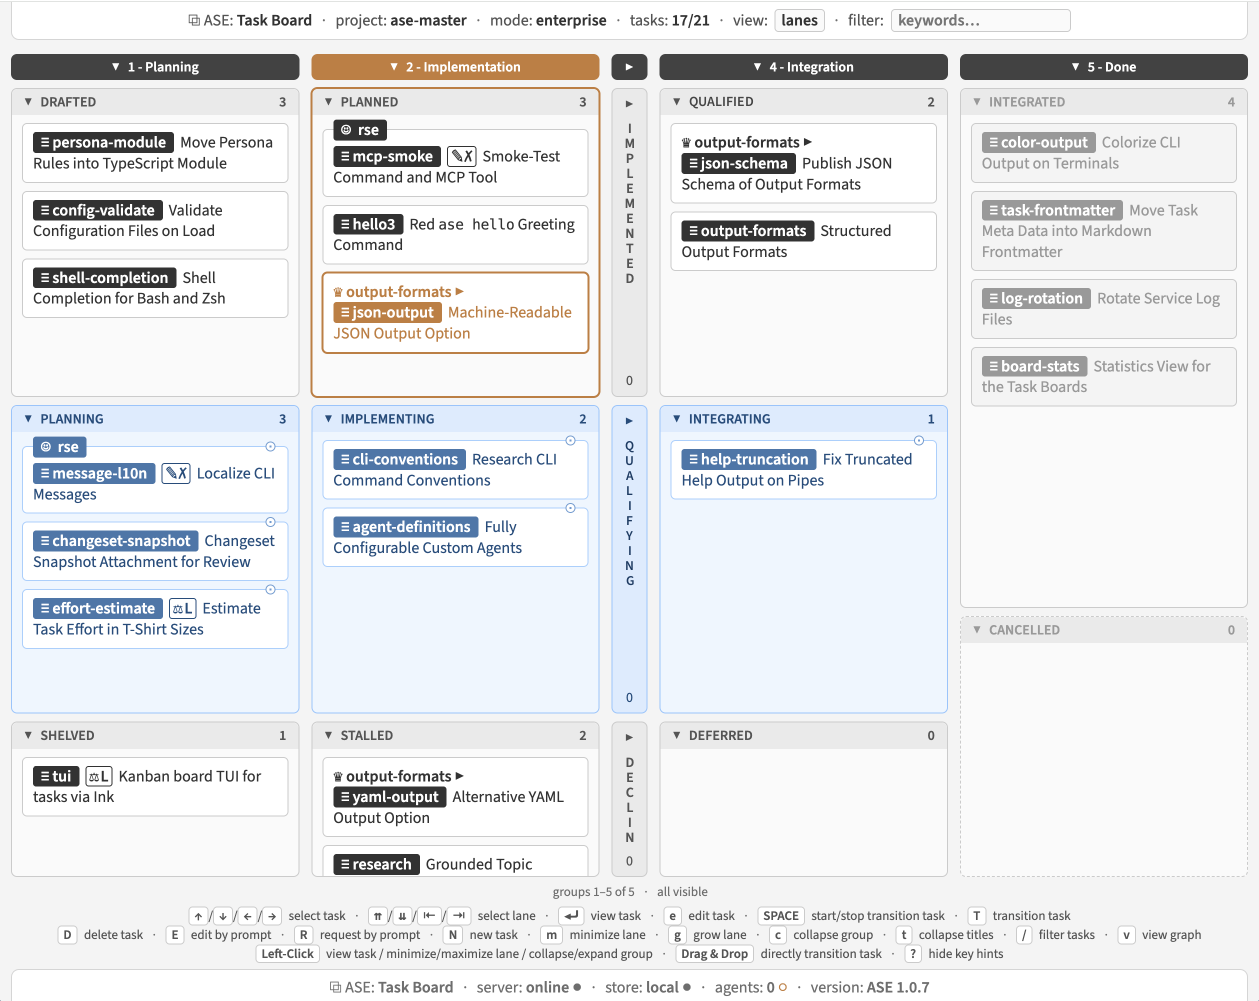1259x1001 pixels.
Task: Toggle the circle marker on changeset-snapshot card
Action: coord(270,522)
